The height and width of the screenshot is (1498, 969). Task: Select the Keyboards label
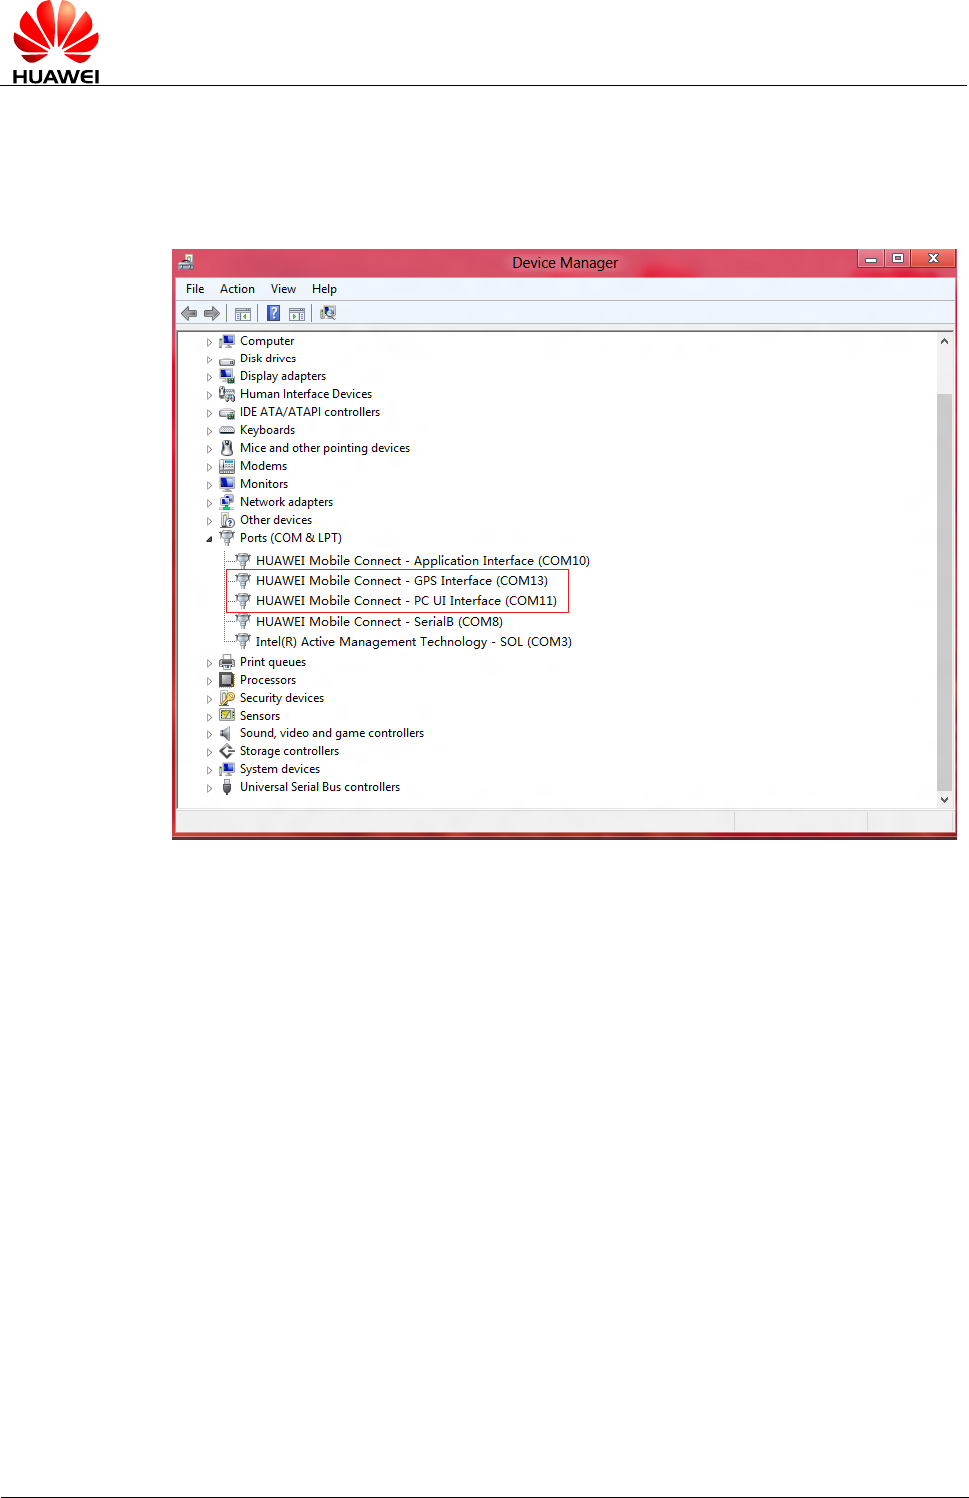(x=267, y=430)
